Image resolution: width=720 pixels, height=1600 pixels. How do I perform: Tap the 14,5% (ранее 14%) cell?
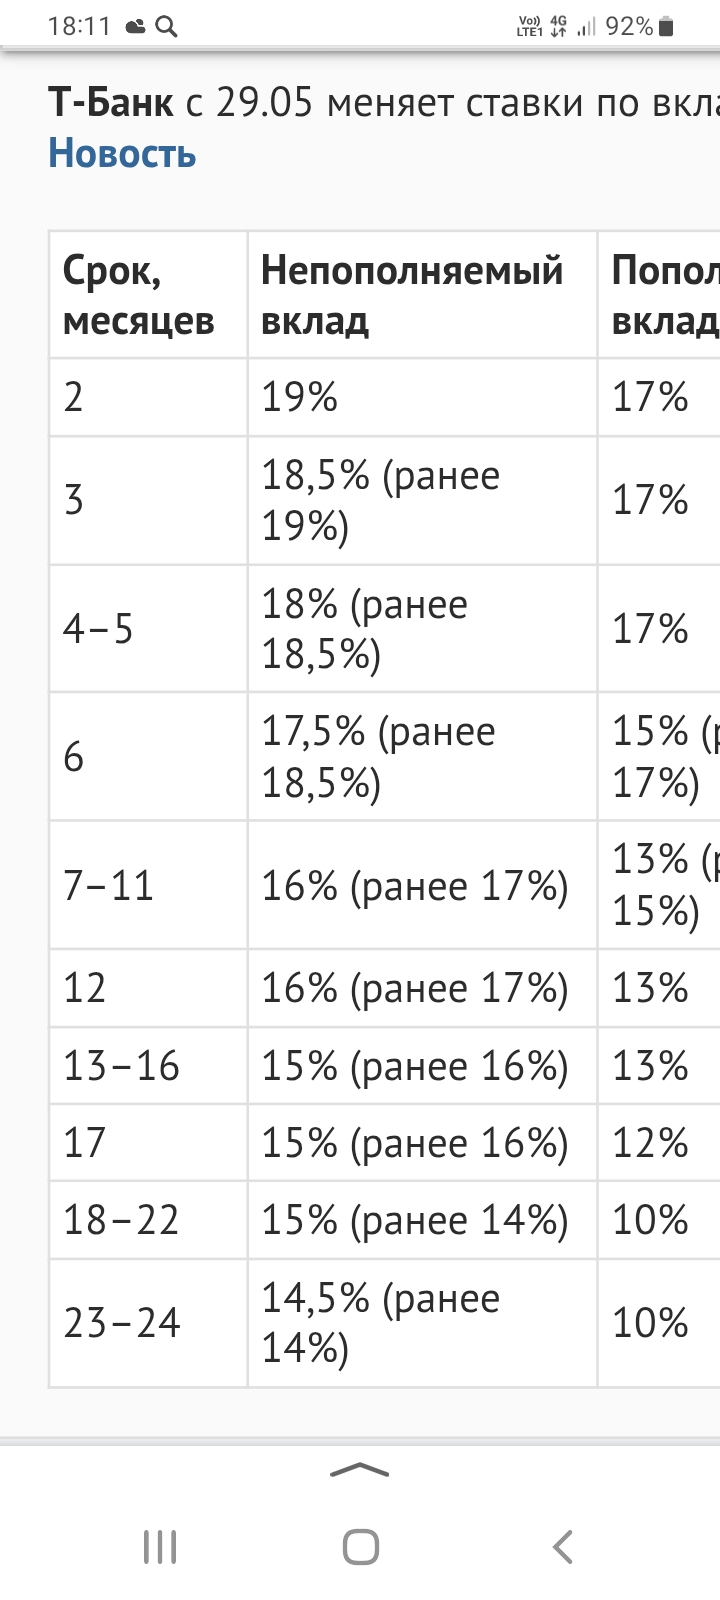pyautogui.click(x=422, y=1323)
